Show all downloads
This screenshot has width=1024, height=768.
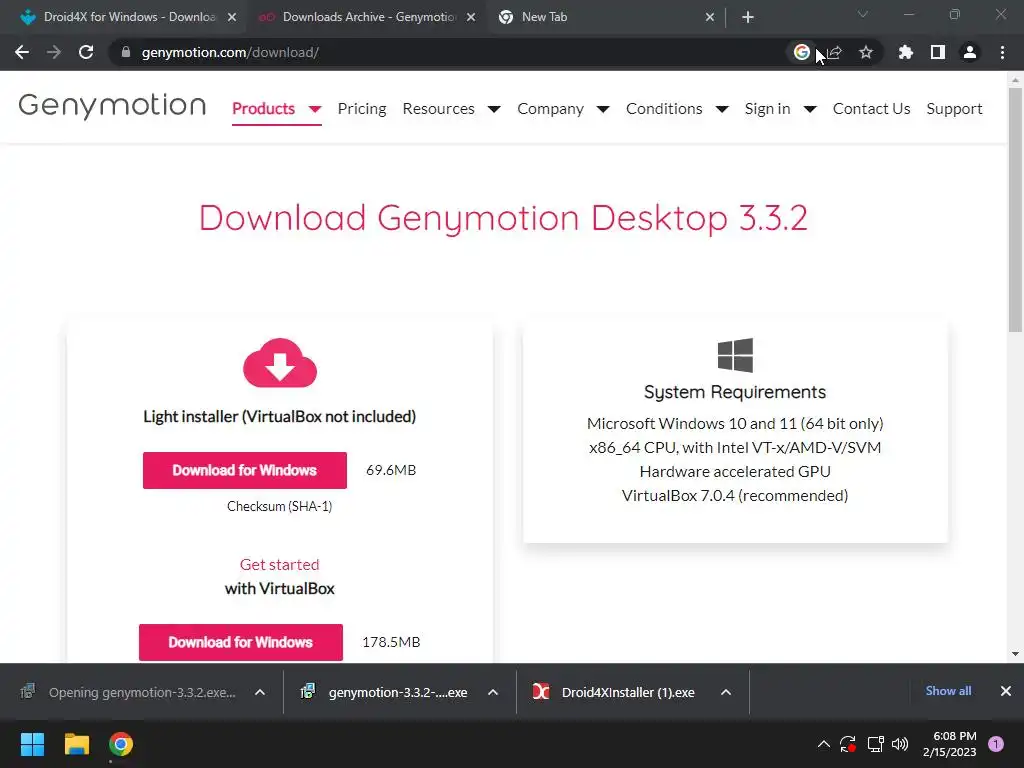click(x=948, y=691)
